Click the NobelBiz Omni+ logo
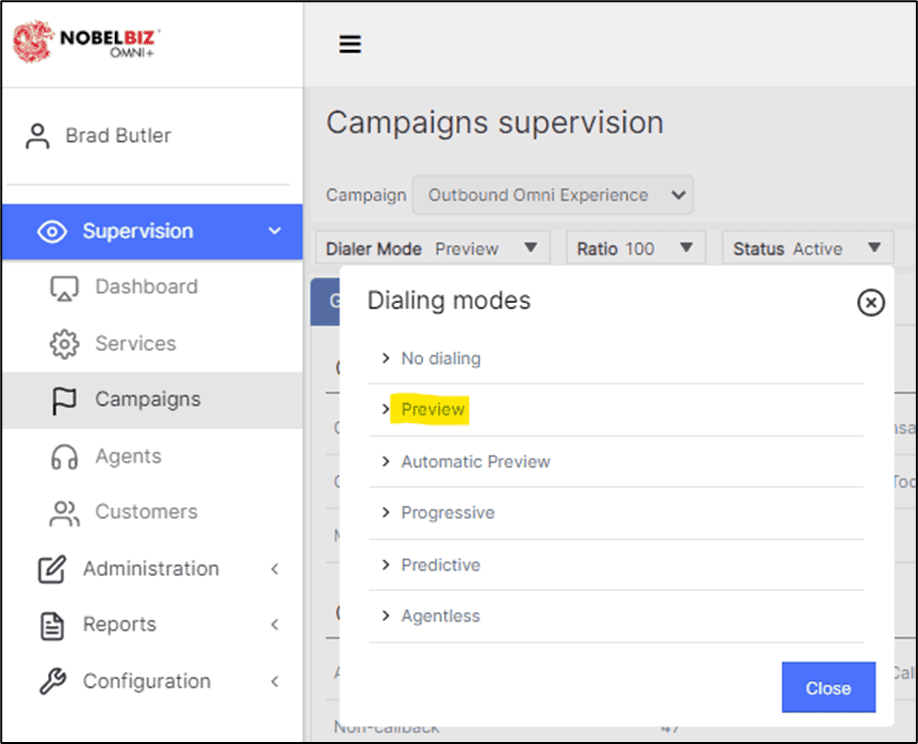The image size is (918, 744). pos(84,43)
